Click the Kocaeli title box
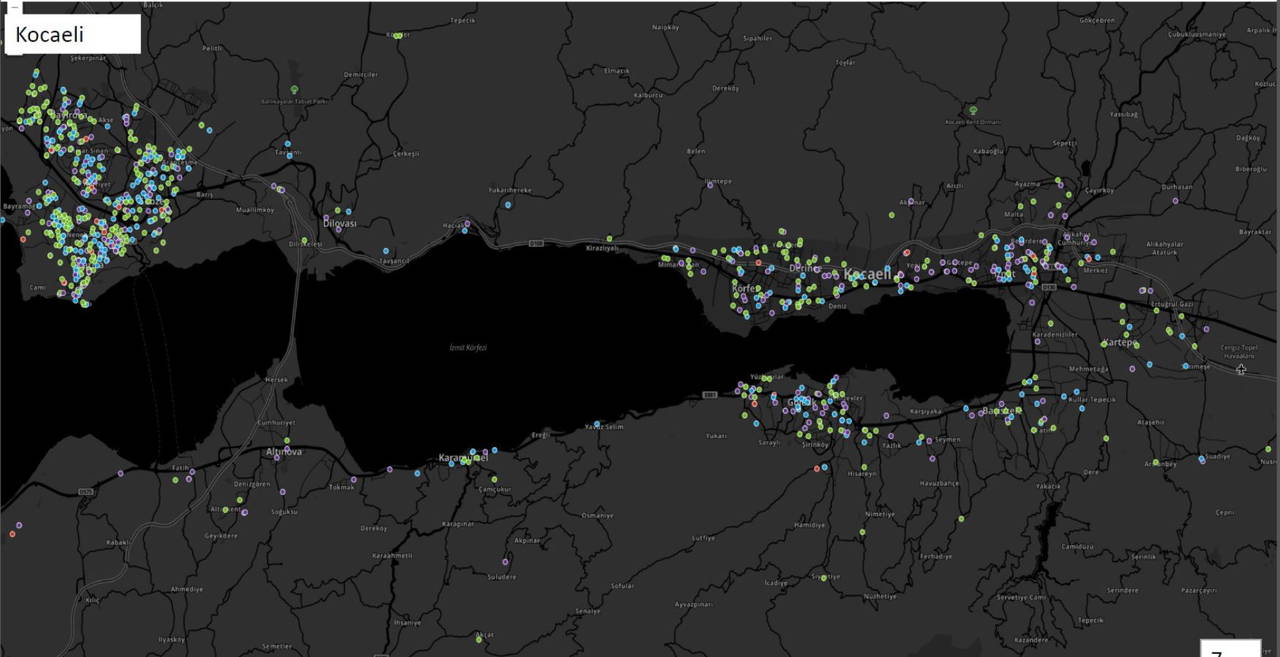This screenshot has height=657, width=1280. click(73, 34)
